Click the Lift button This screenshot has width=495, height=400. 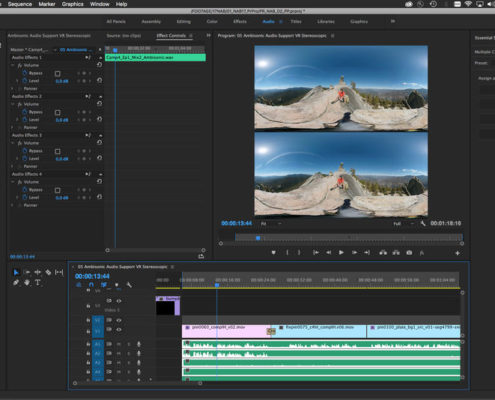click(383, 253)
